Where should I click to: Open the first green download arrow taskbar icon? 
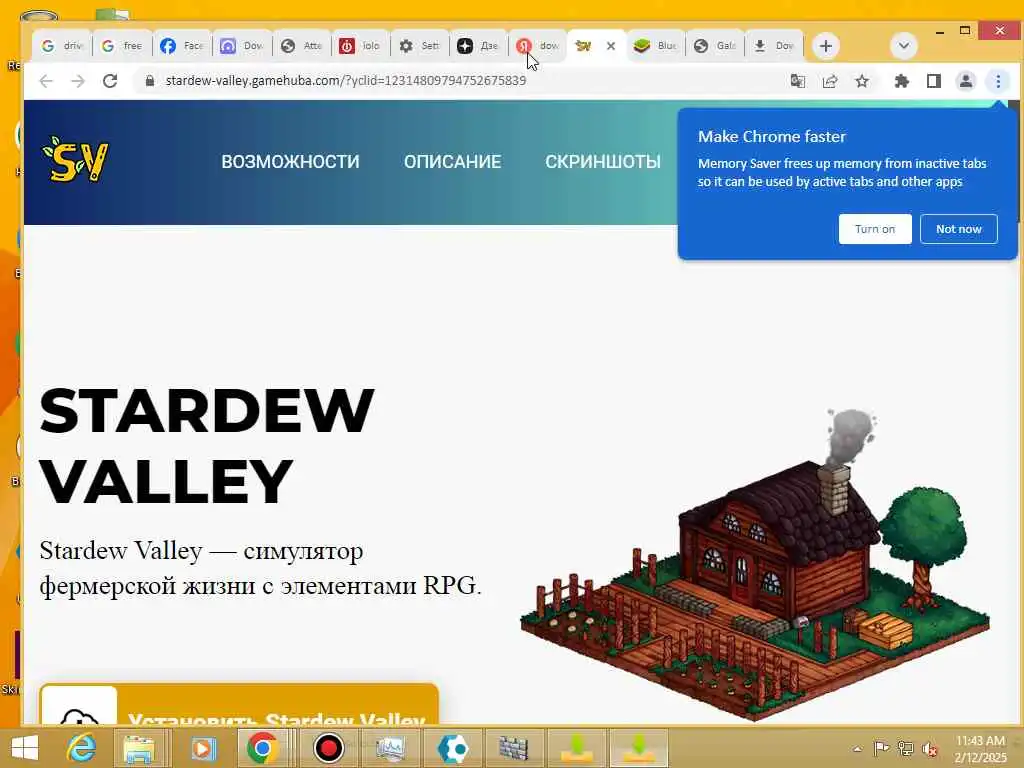576,748
